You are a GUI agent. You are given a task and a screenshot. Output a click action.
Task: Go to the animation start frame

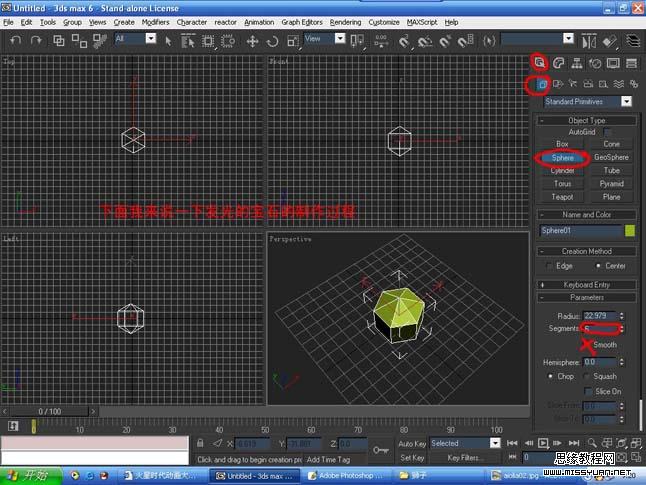[x=512, y=443]
